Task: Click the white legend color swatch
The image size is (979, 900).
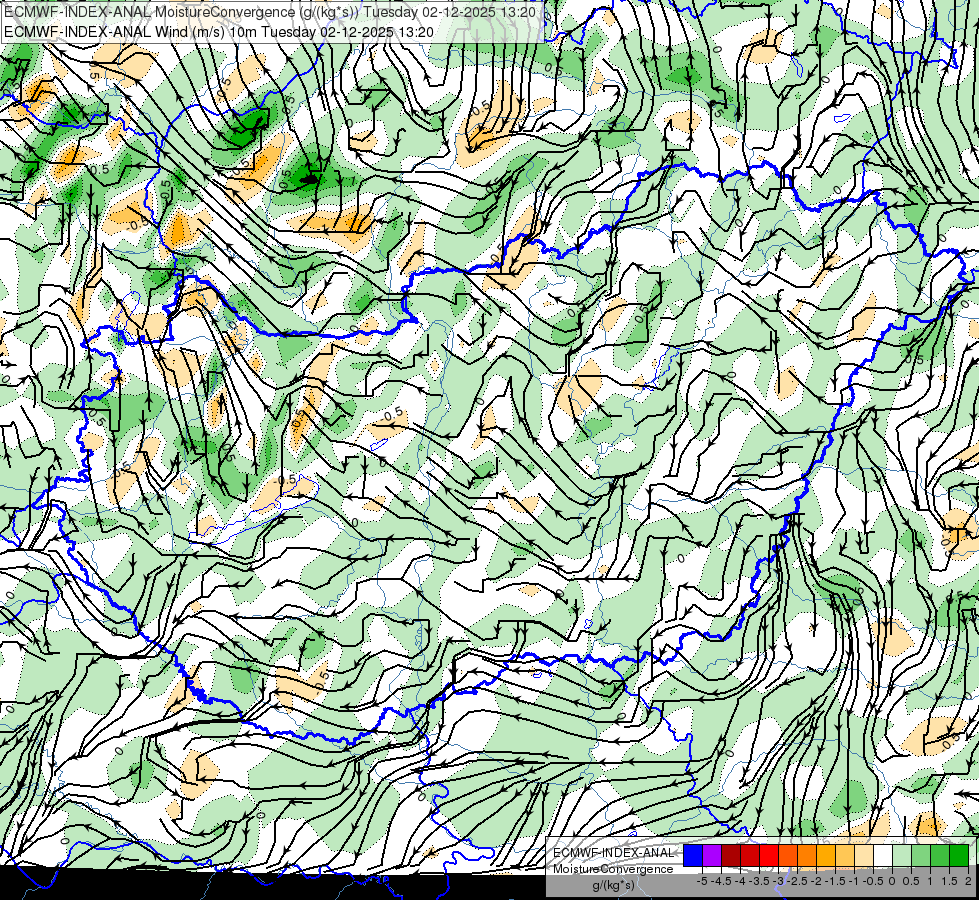Action: (883, 855)
